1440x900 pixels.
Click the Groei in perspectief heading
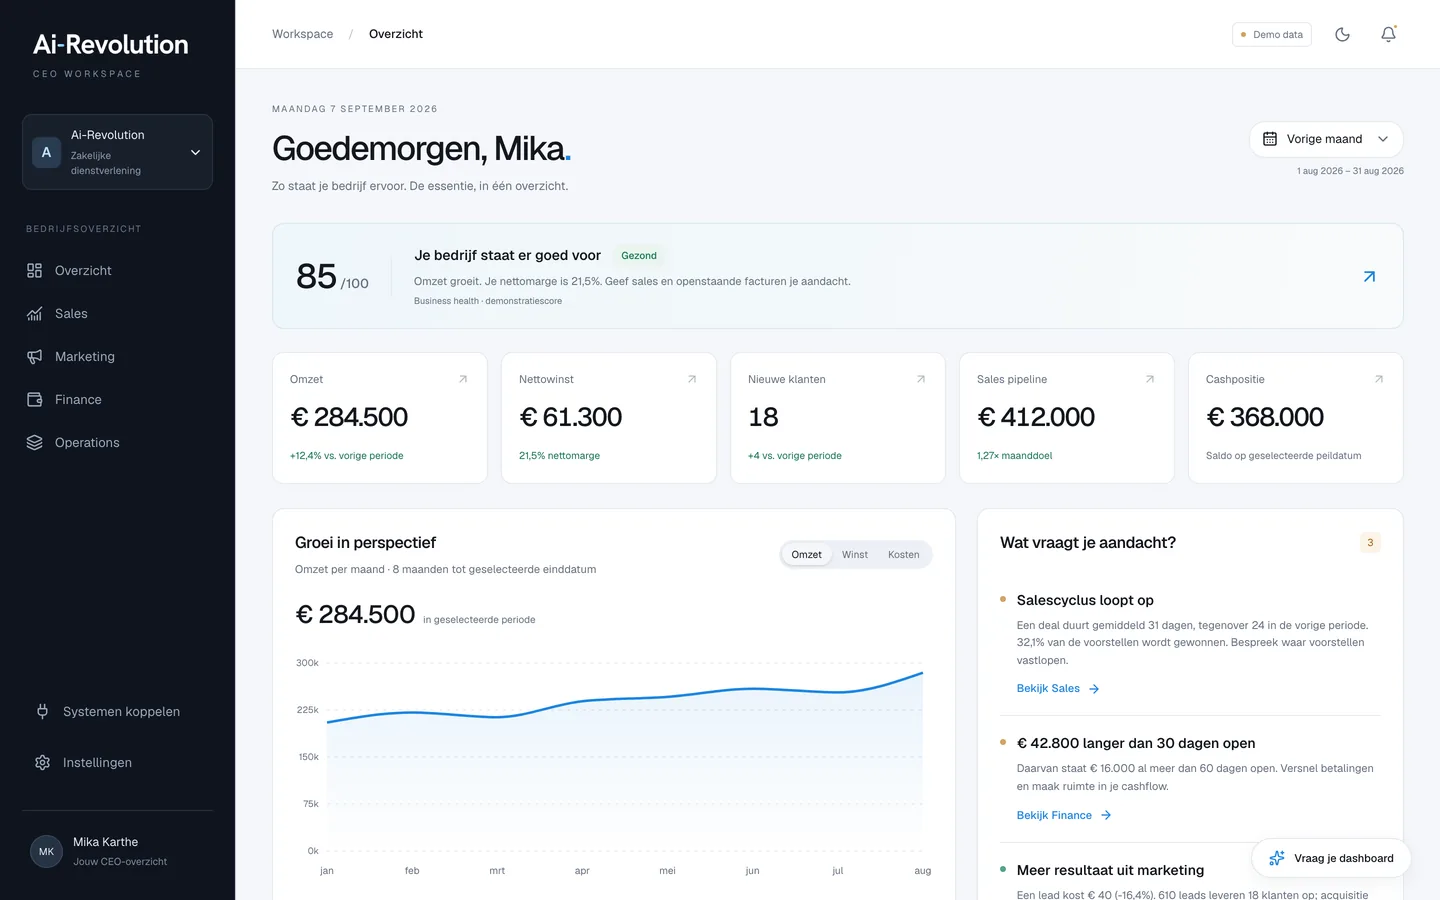[365, 543]
